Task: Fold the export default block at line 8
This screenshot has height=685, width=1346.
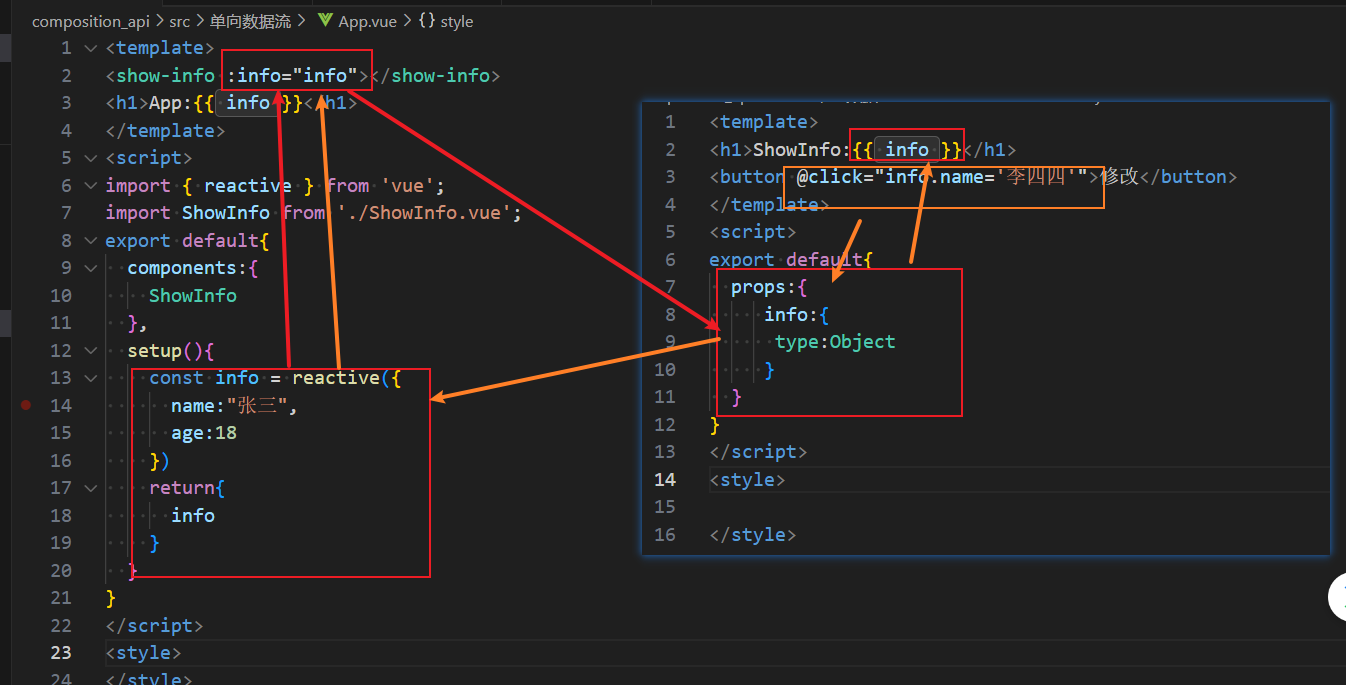Action: [x=91, y=241]
